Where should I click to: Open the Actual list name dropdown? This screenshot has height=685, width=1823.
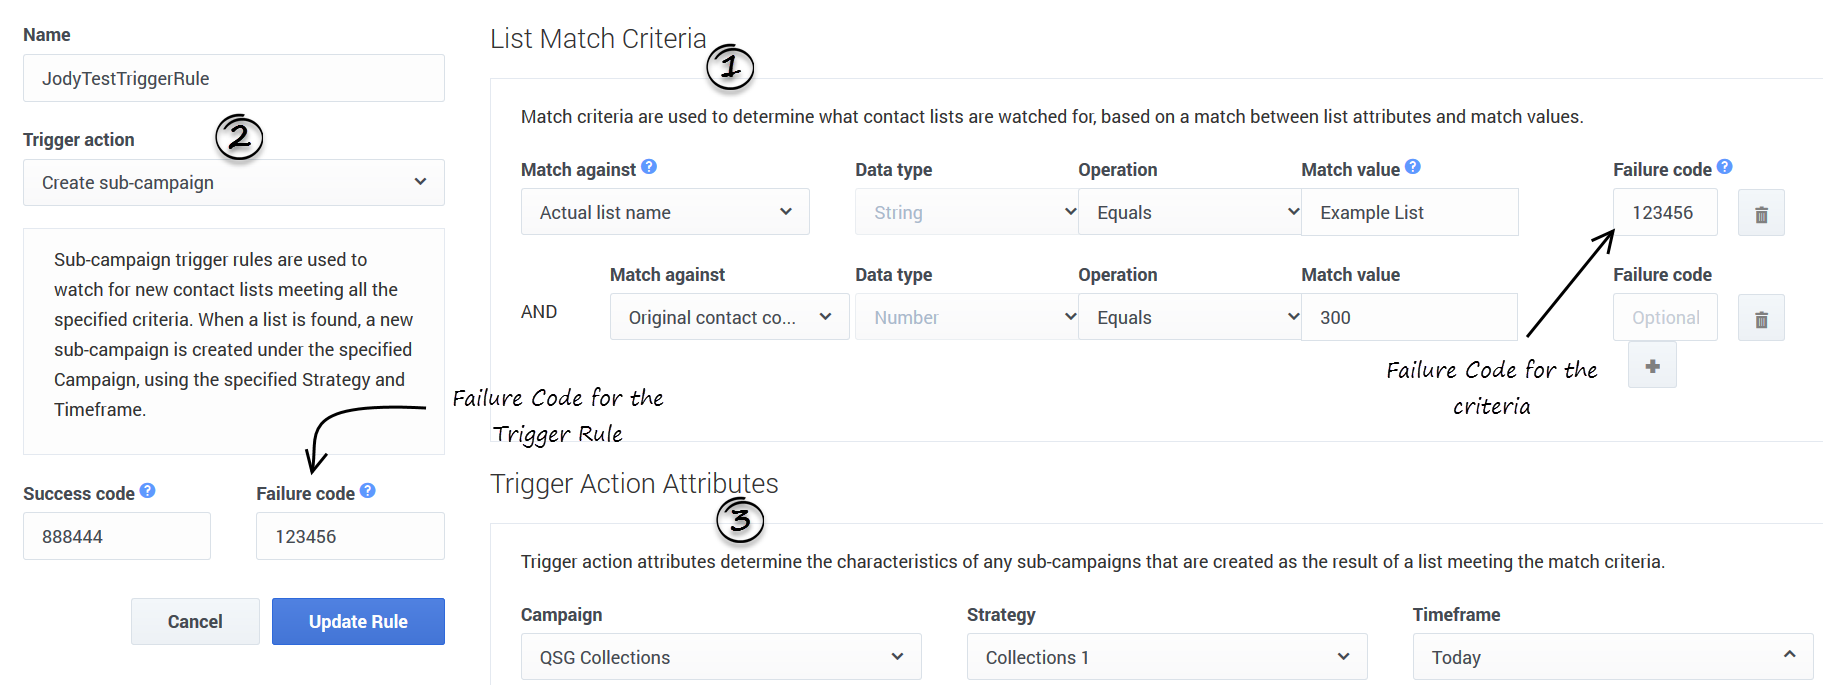pyautogui.click(x=664, y=212)
